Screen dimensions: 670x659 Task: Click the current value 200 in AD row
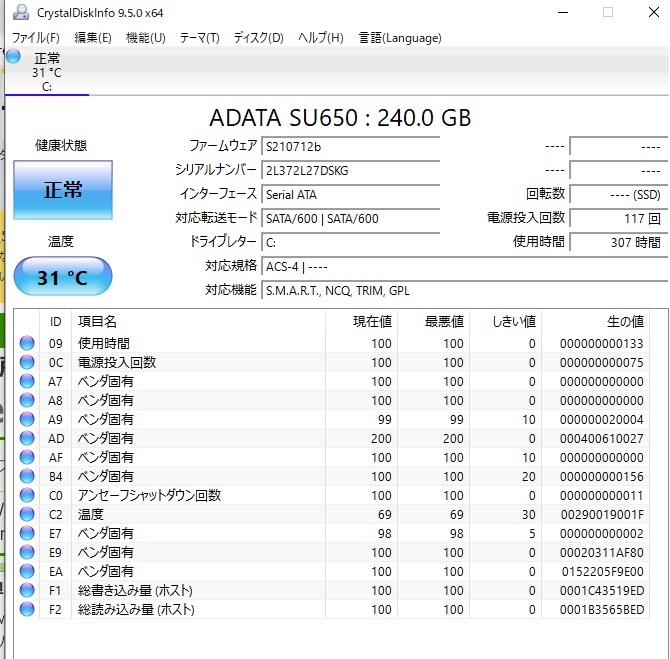click(x=381, y=438)
